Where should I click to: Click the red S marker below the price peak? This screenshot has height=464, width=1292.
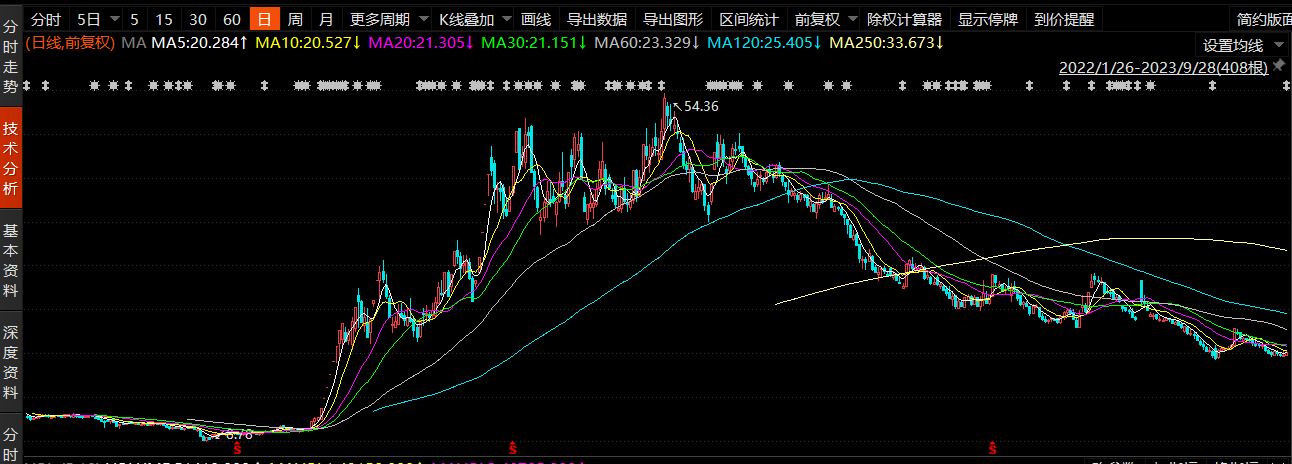point(513,446)
